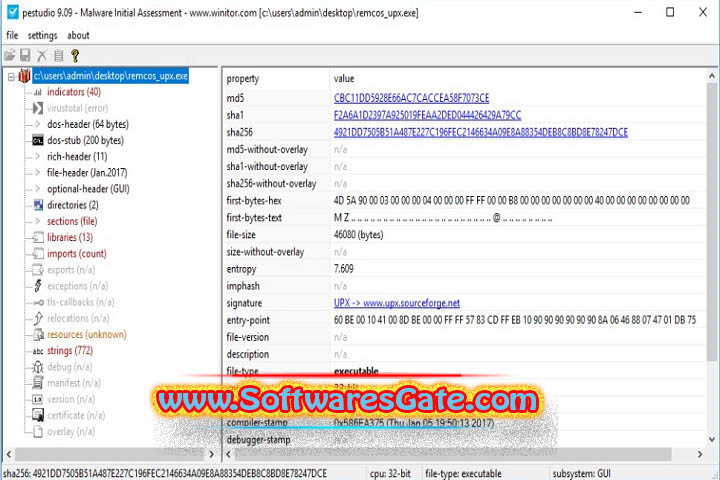Click the relocations arrow icon
The height and width of the screenshot is (480, 720).
[38, 318]
